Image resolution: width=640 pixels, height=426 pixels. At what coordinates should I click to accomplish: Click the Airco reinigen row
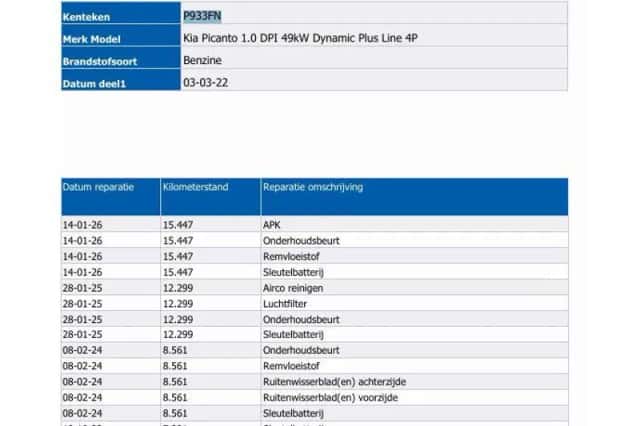pos(314,288)
